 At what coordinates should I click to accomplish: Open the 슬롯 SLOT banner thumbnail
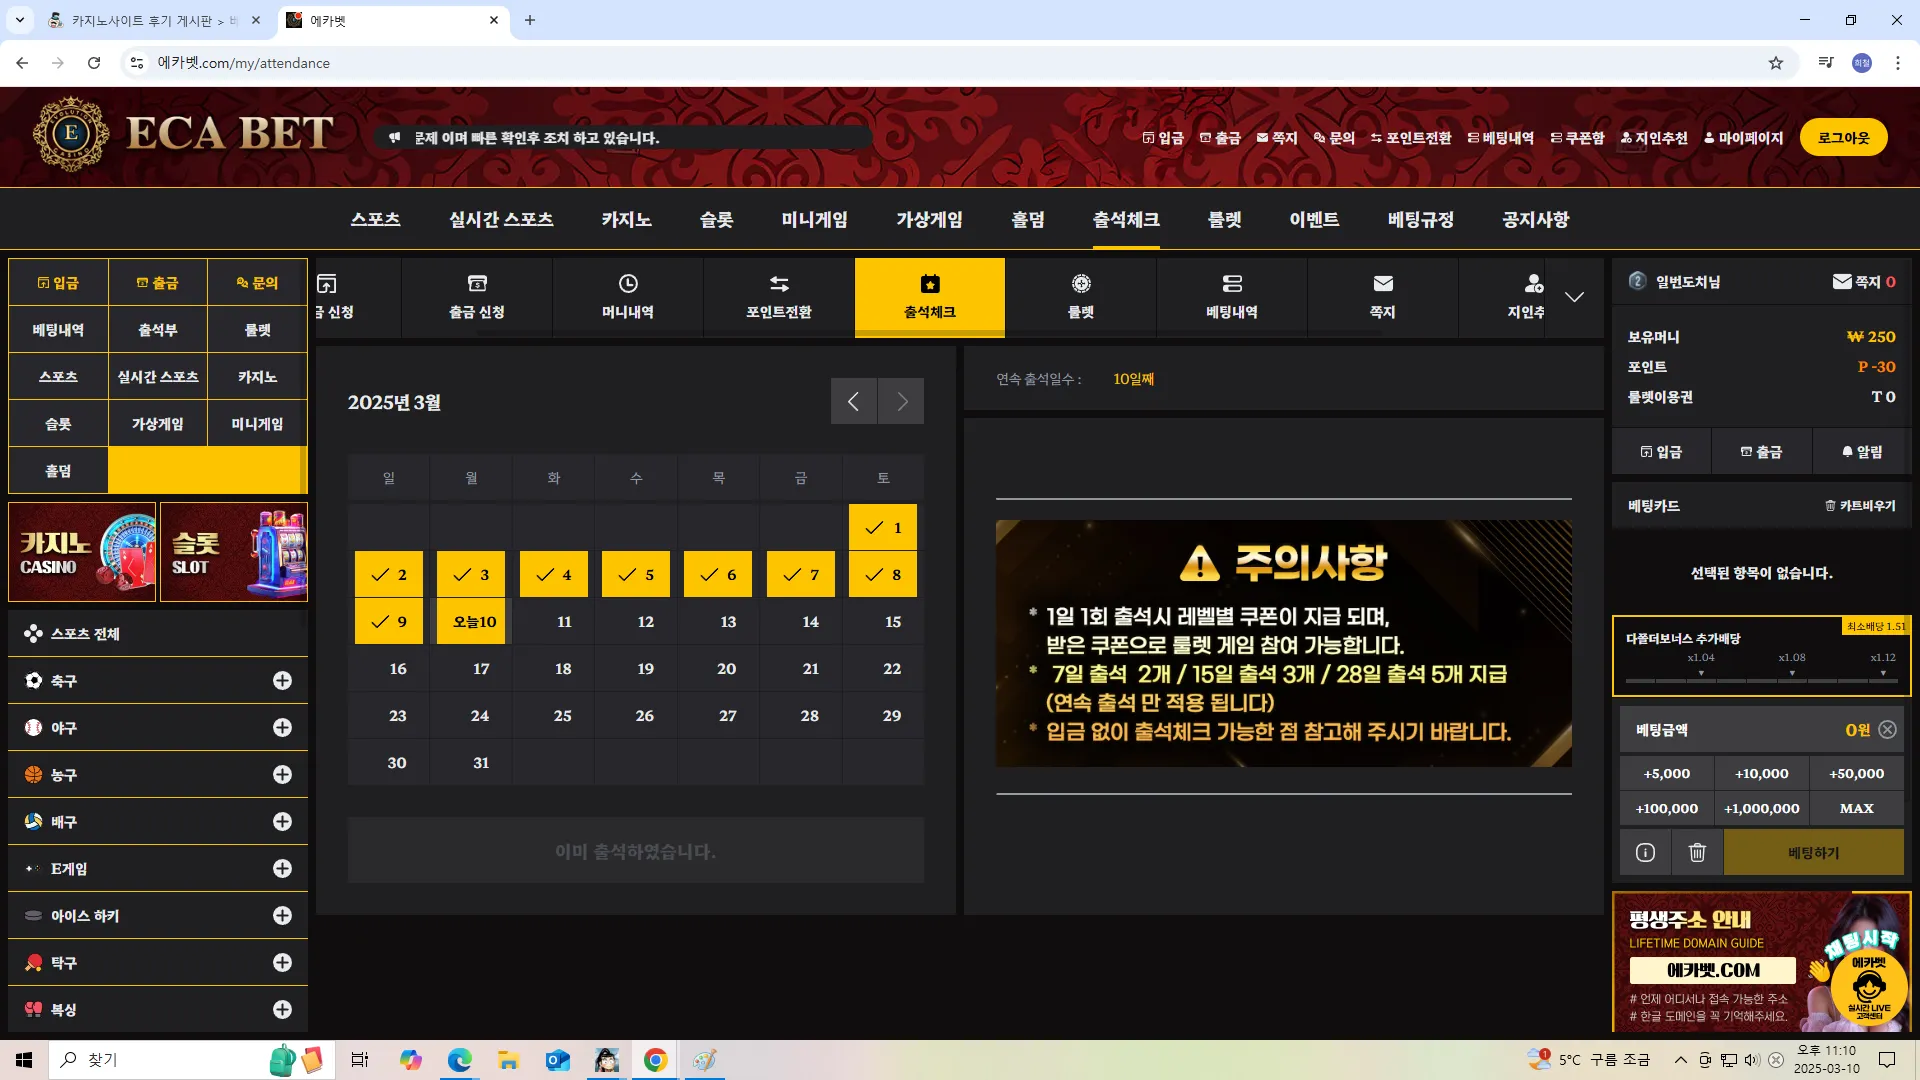(234, 552)
